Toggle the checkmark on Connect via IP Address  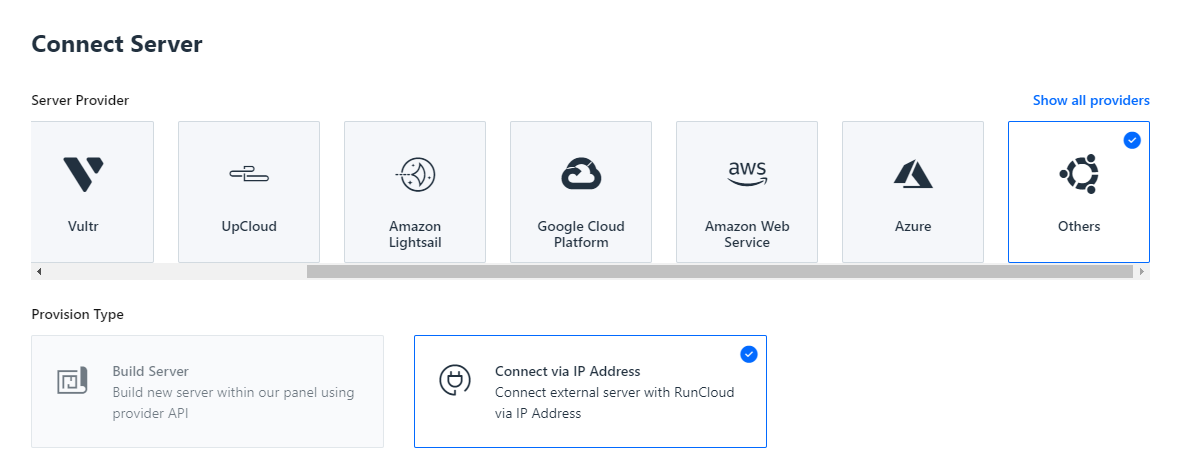pos(749,354)
